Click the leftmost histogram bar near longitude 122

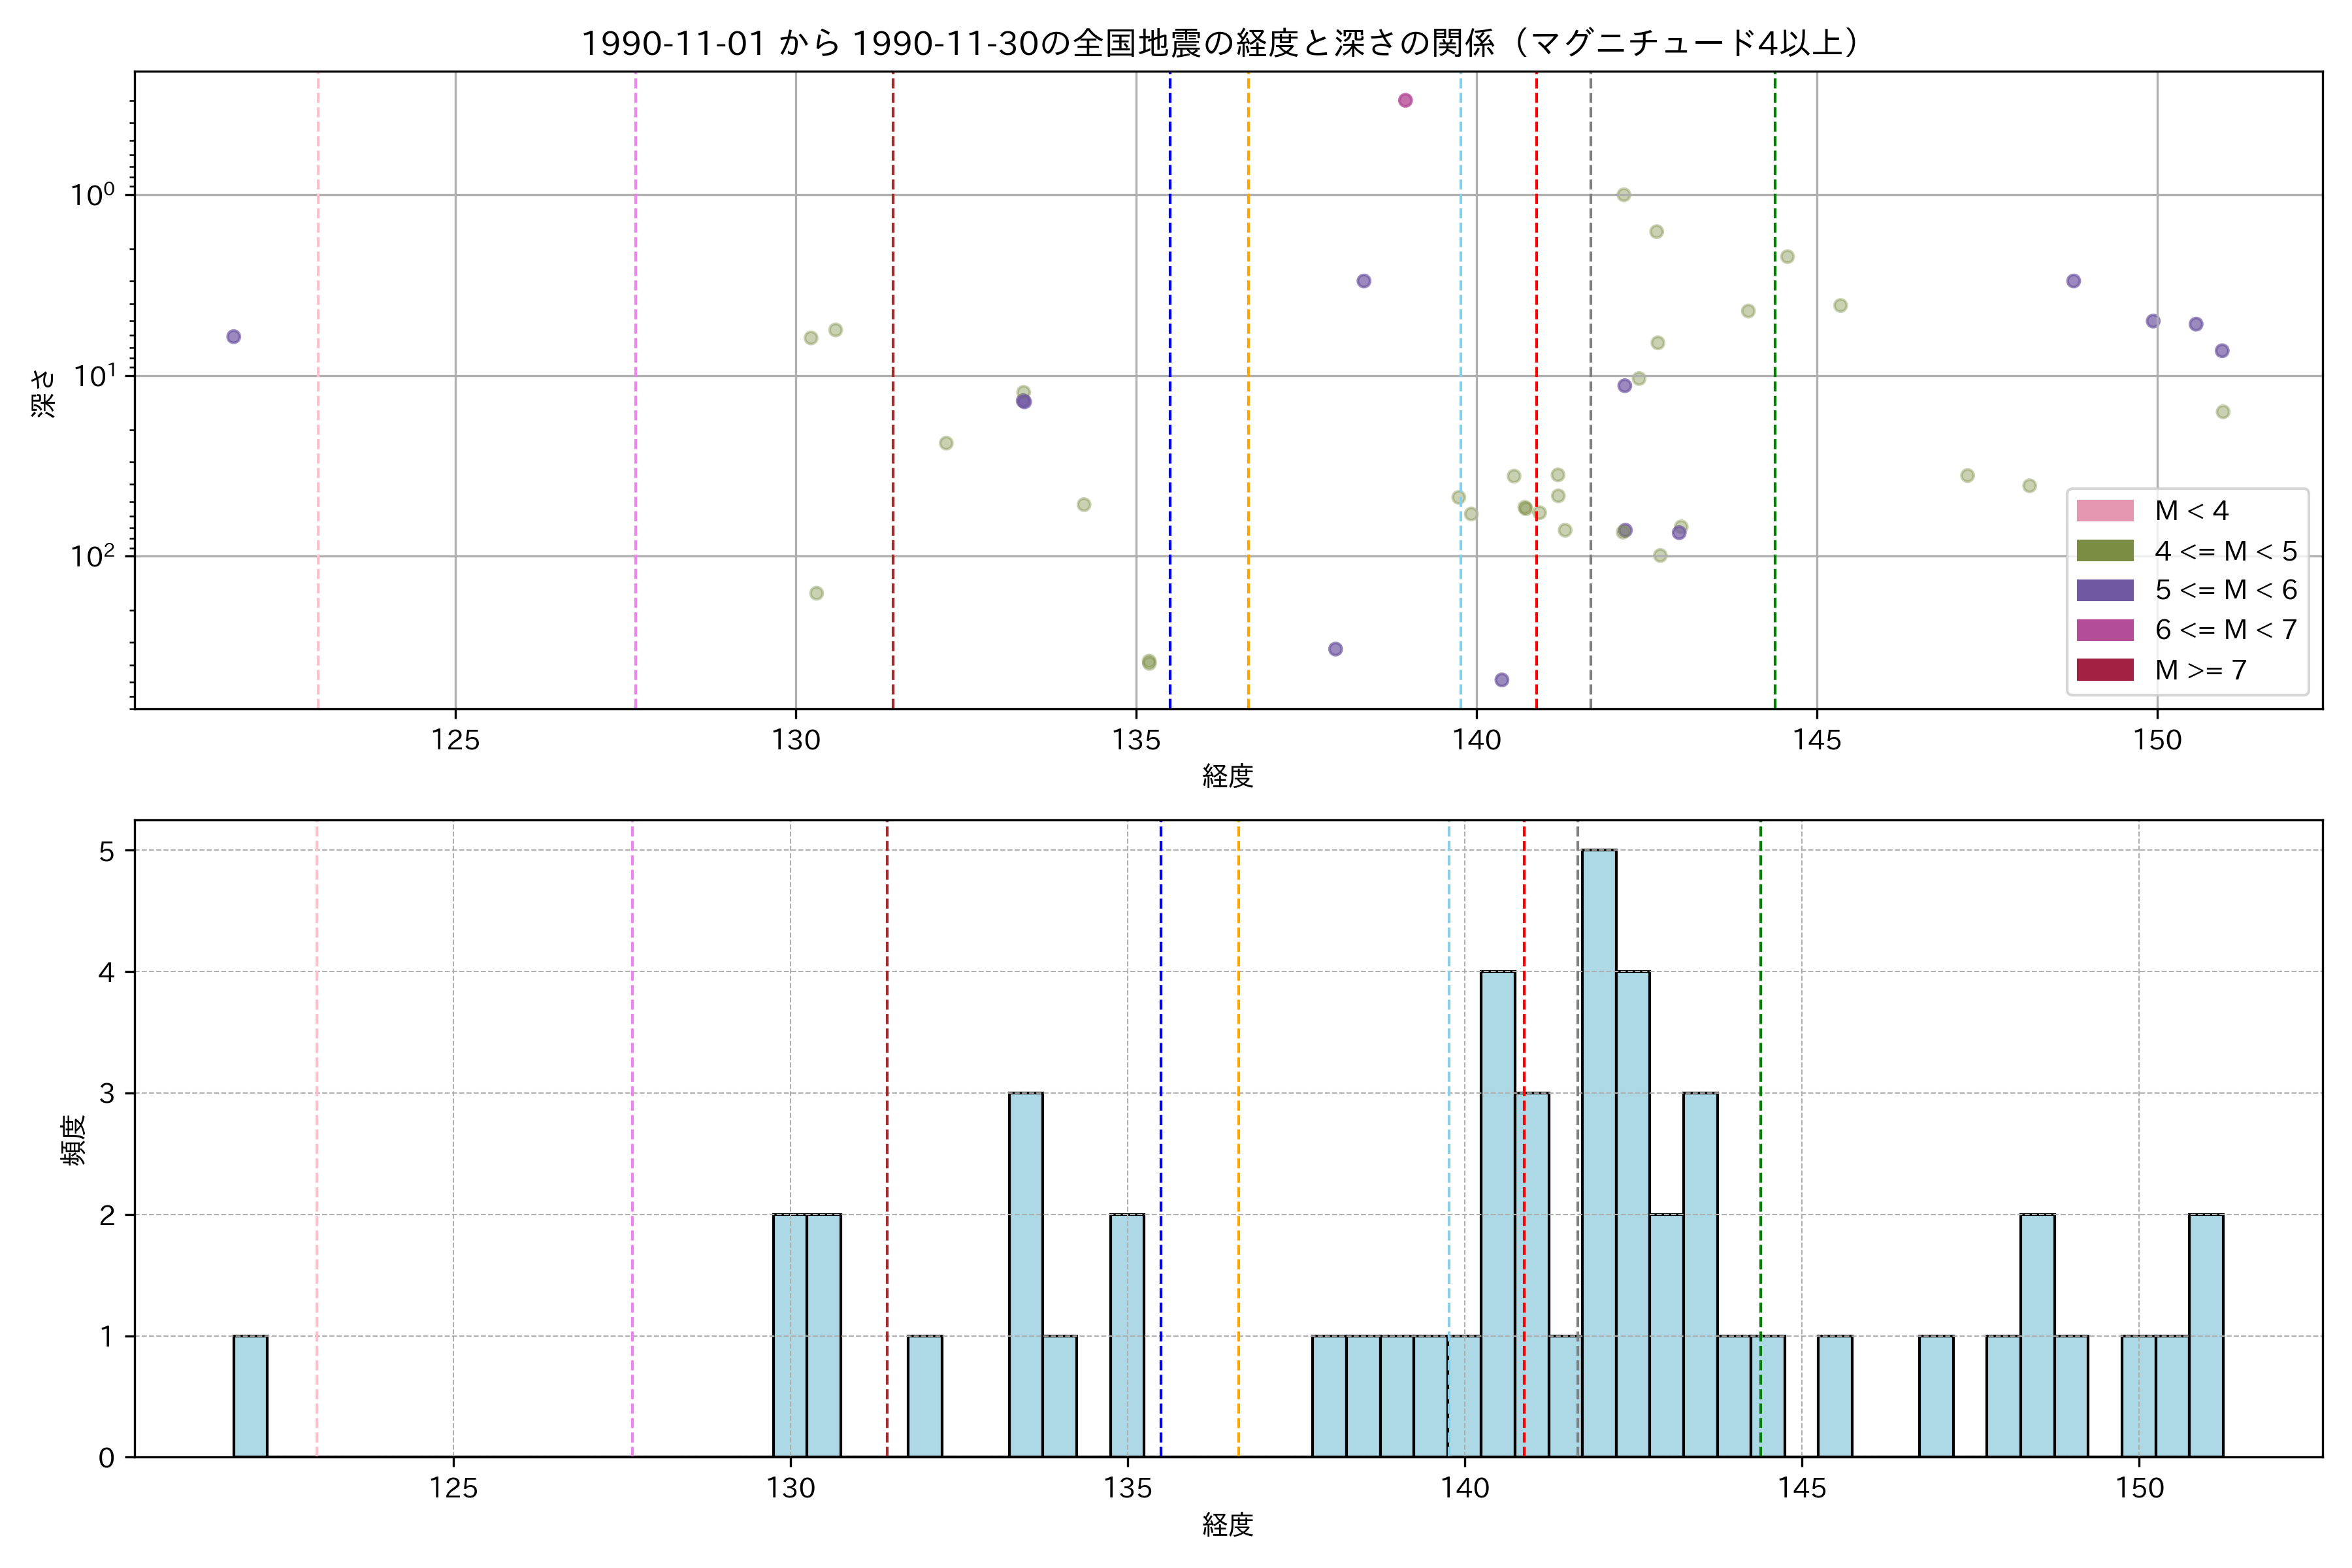click(250, 1396)
